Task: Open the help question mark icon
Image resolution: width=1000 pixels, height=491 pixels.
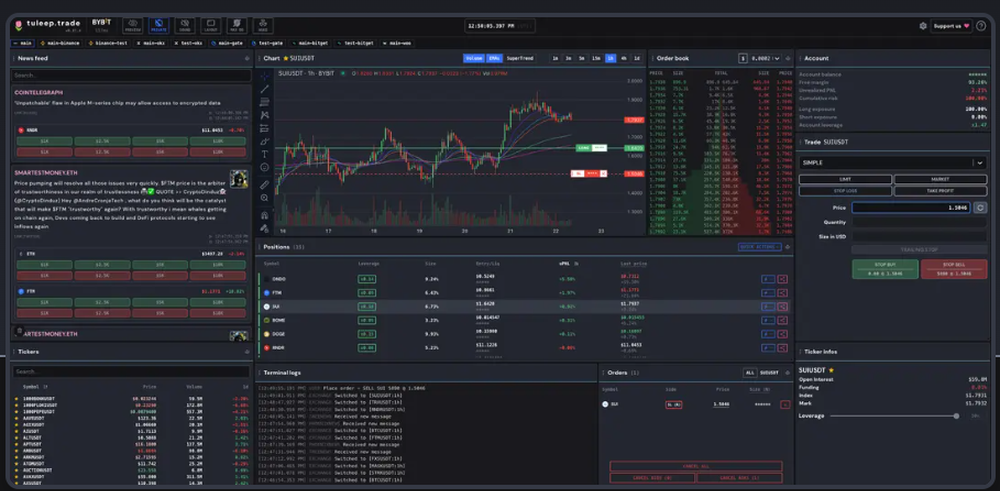Action: [981, 26]
